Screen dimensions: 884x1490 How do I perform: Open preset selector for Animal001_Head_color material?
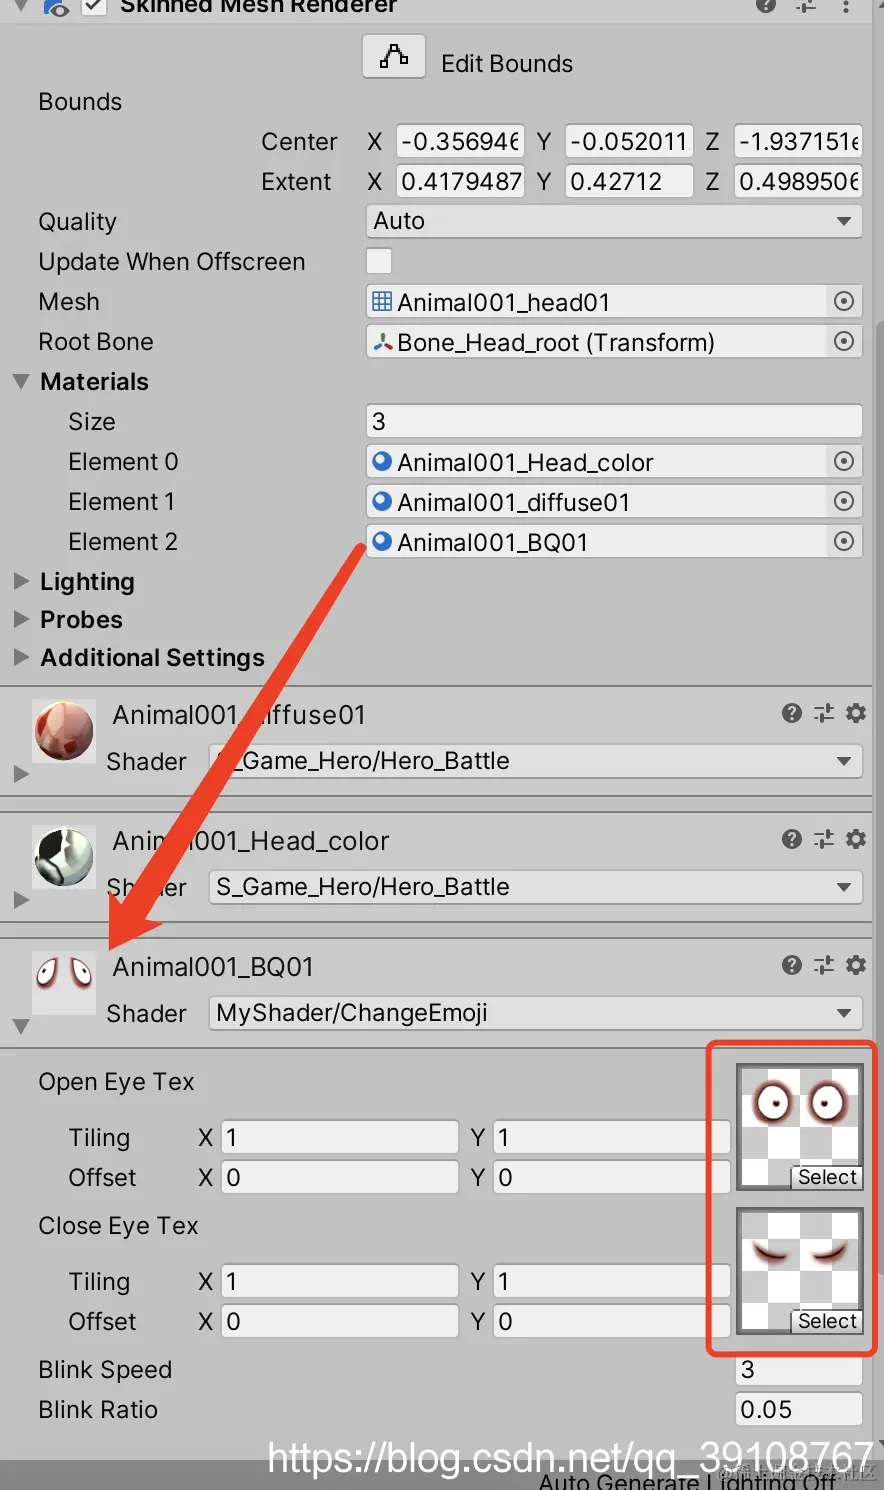coord(824,839)
